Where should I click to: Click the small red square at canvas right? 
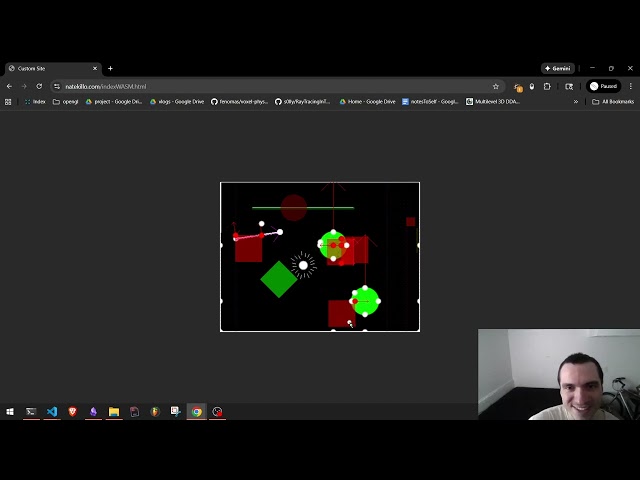coord(411,222)
